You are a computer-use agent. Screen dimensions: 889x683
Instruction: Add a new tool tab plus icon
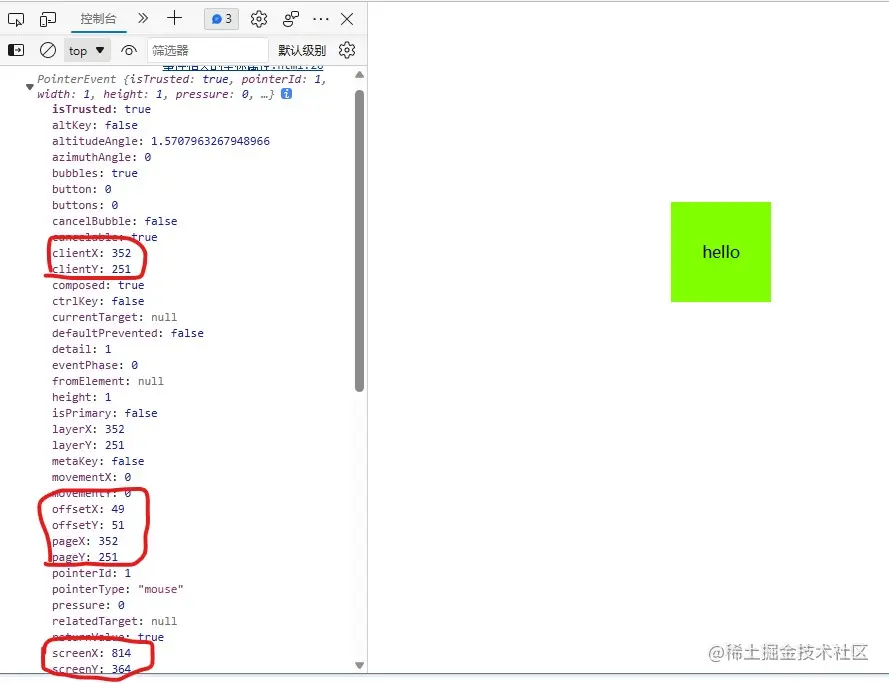click(x=175, y=18)
